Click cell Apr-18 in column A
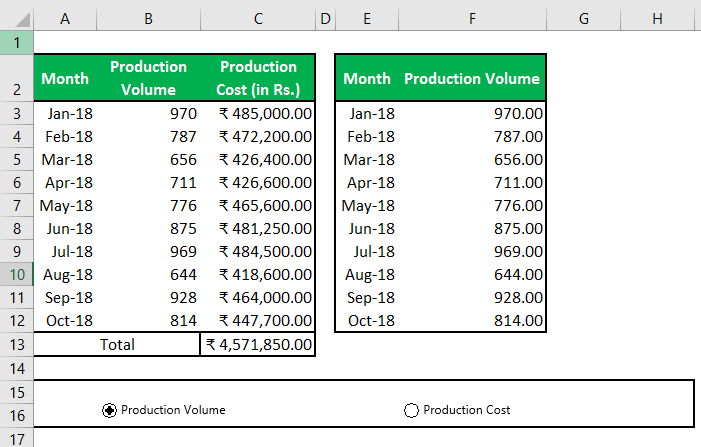This screenshot has height=447, width=701. 65,182
